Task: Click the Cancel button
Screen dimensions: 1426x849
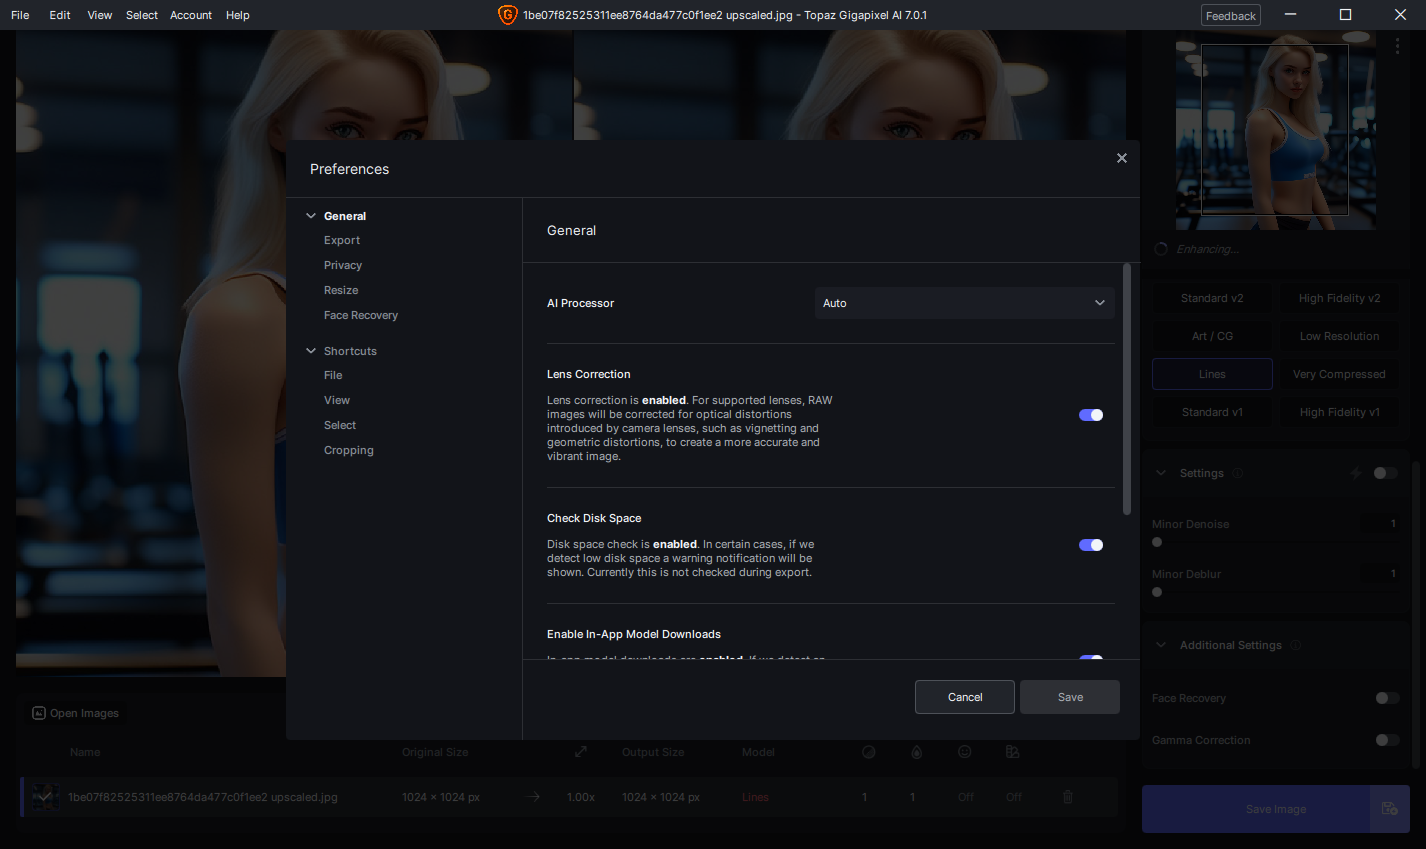Action: 965,697
